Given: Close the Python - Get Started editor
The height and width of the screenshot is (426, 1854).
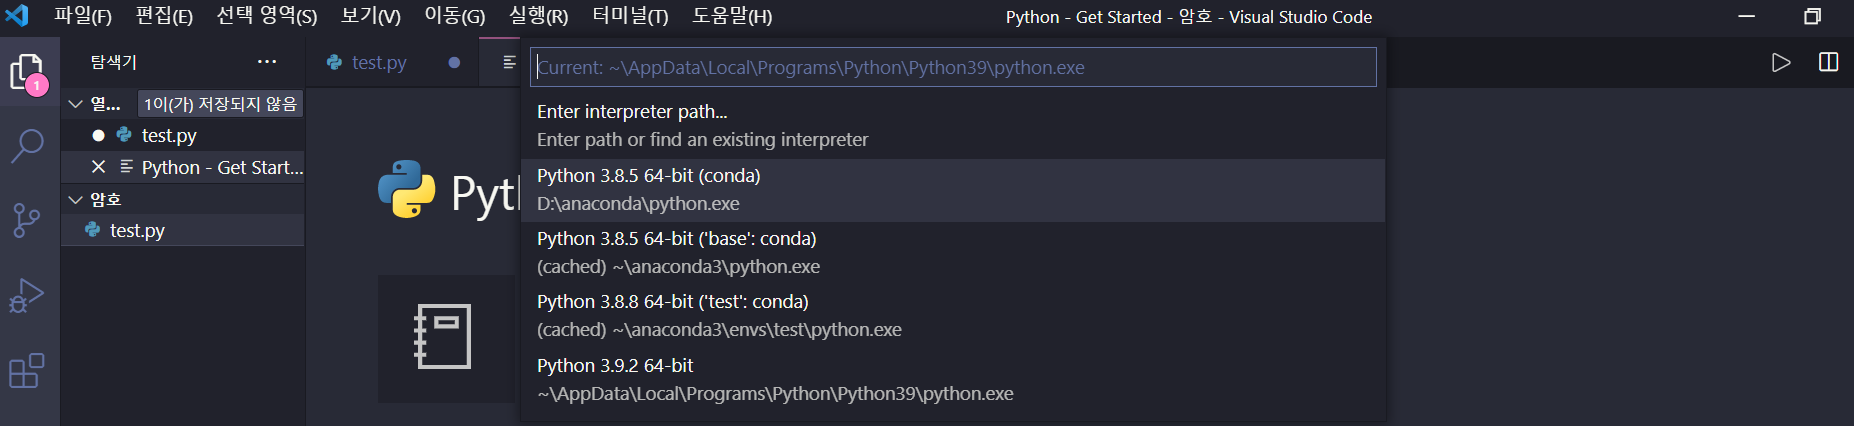Looking at the screenshot, I should [x=98, y=167].
